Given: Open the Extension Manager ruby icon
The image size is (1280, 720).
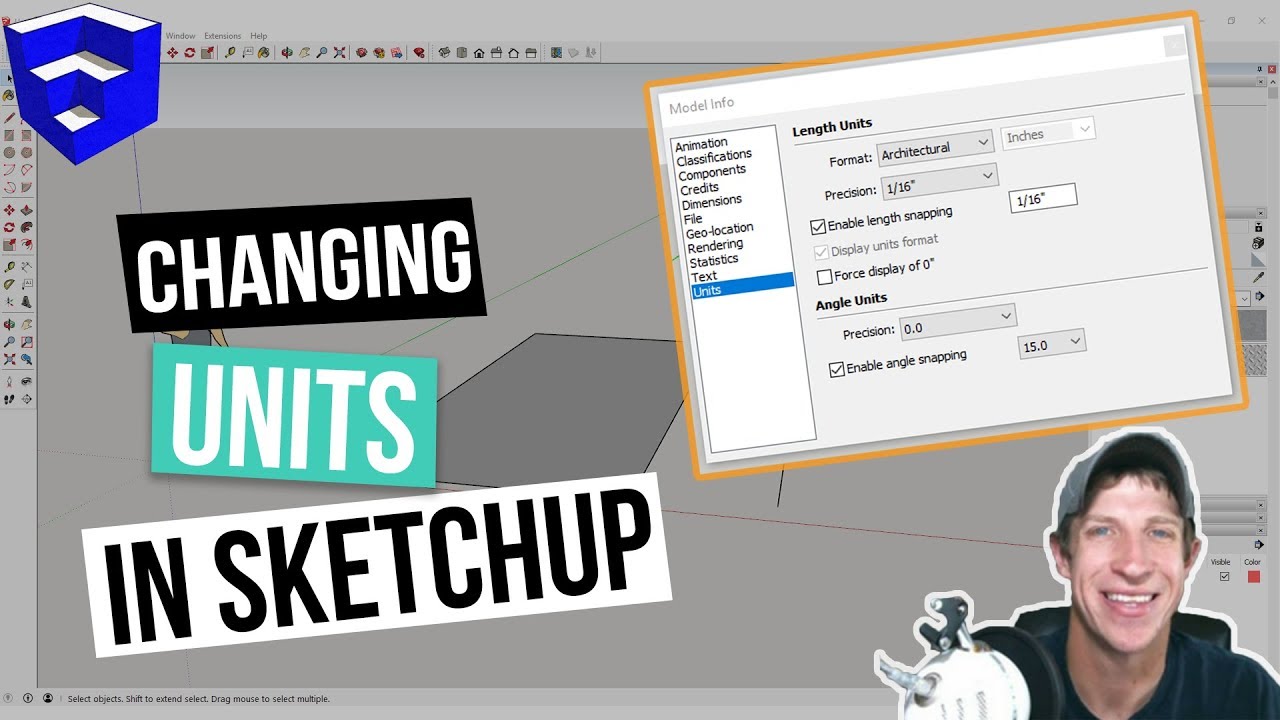Looking at the screenshot, I should coord(419,52).
